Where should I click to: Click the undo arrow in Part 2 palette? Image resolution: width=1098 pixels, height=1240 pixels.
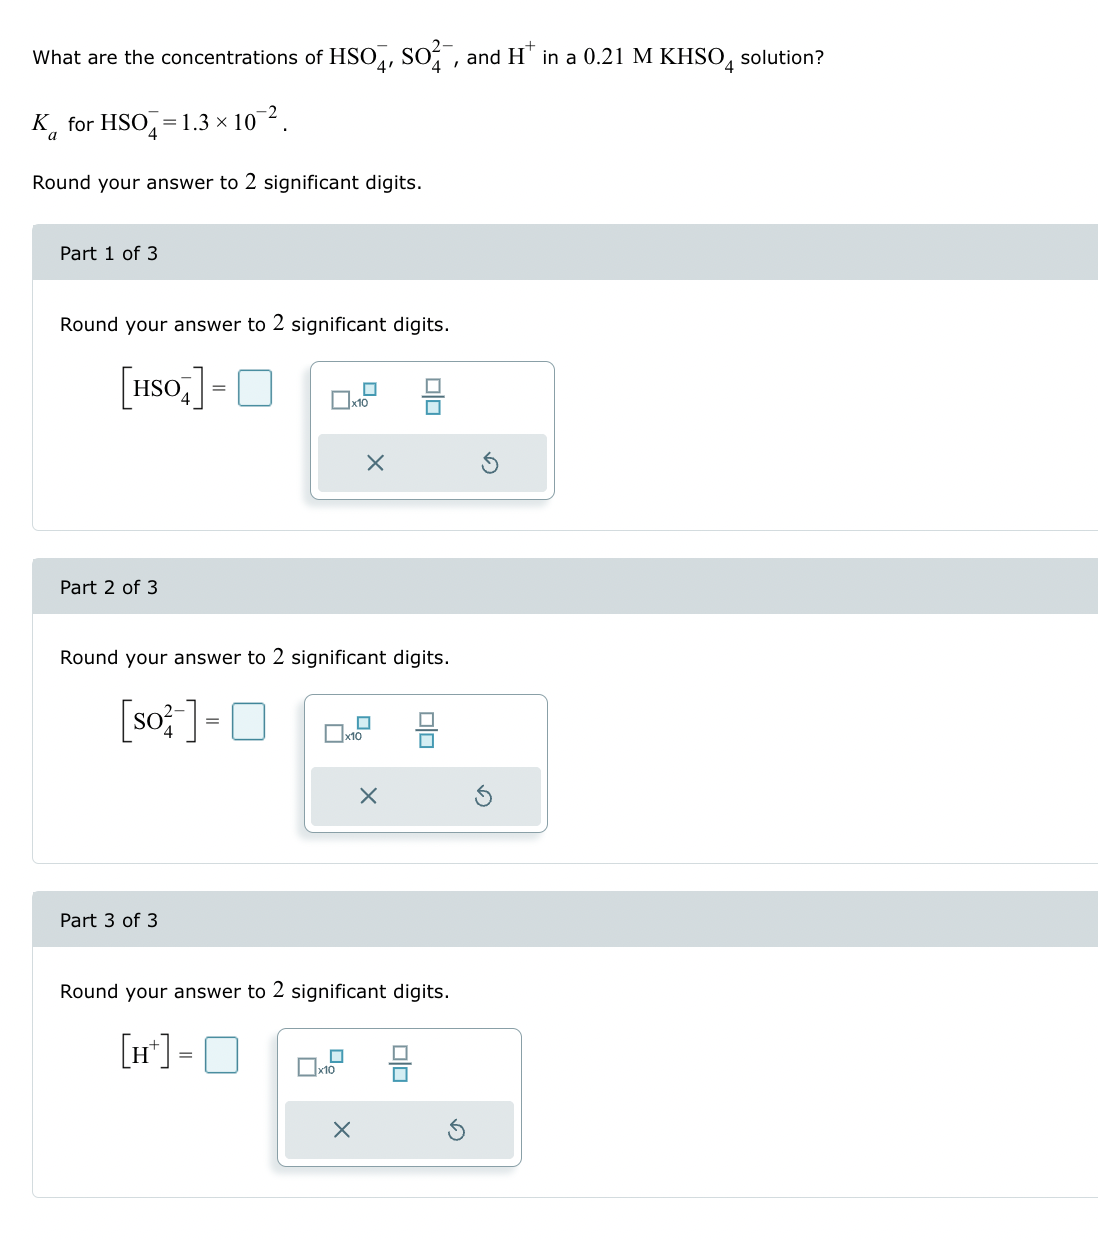click(484, 796)
